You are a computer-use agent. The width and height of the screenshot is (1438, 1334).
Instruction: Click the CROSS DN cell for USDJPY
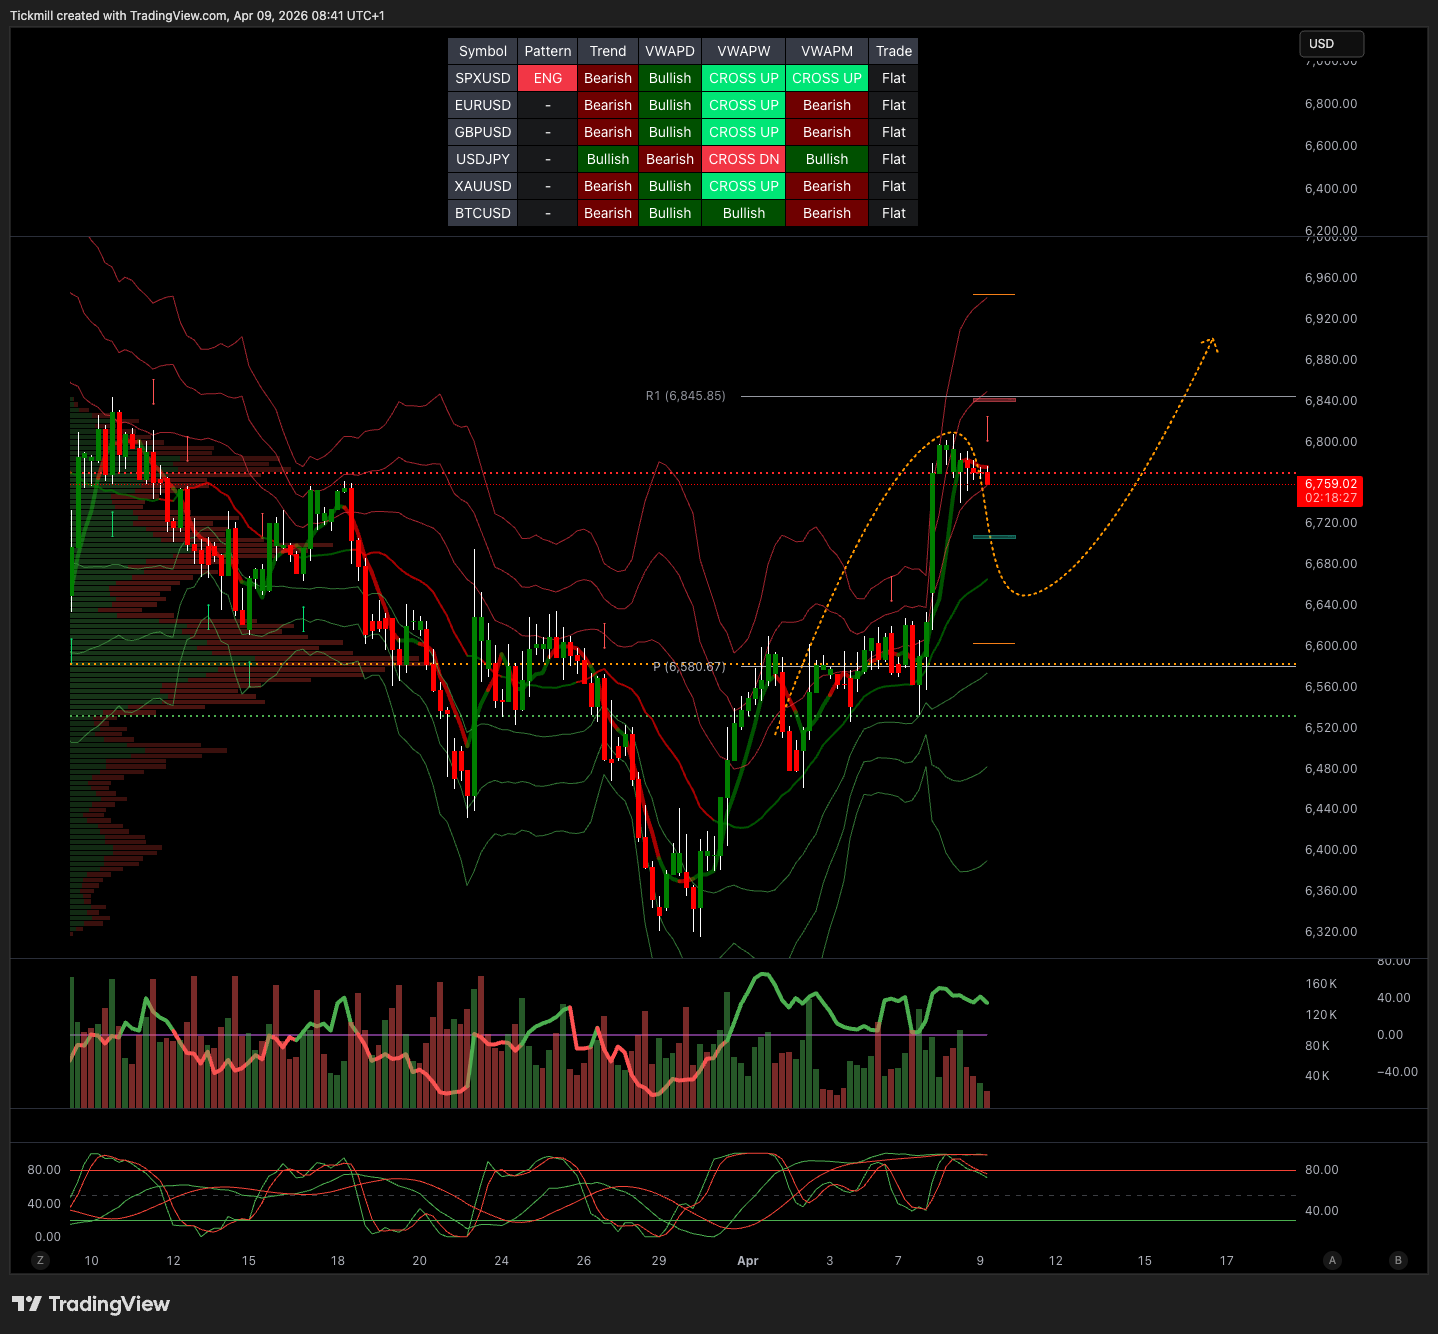(743, 159)
